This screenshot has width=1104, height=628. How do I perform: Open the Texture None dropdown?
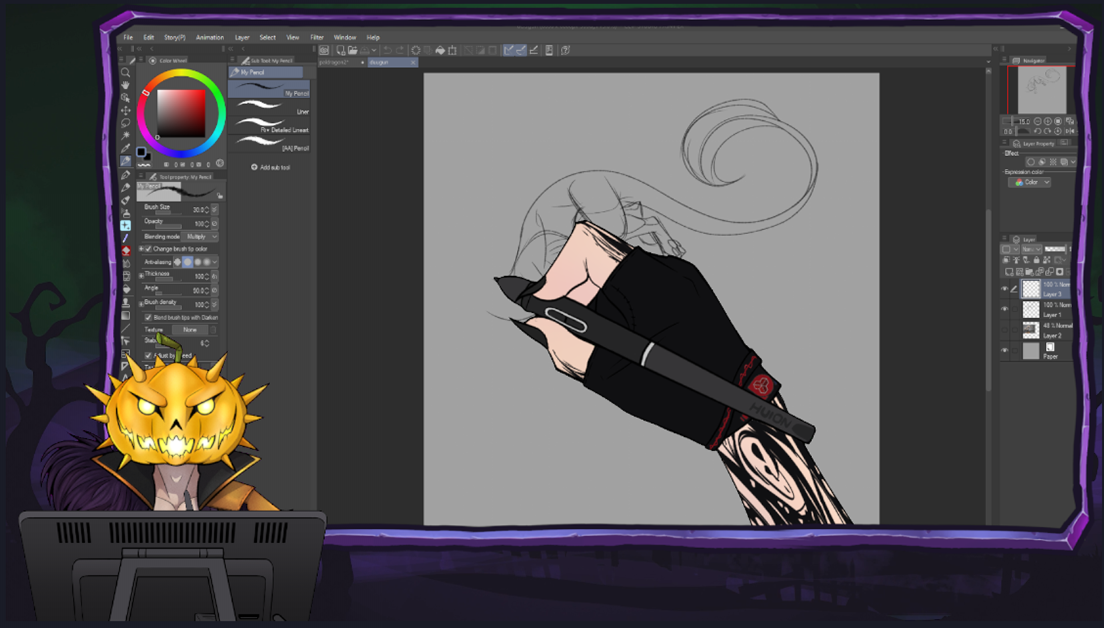(189, 329)
